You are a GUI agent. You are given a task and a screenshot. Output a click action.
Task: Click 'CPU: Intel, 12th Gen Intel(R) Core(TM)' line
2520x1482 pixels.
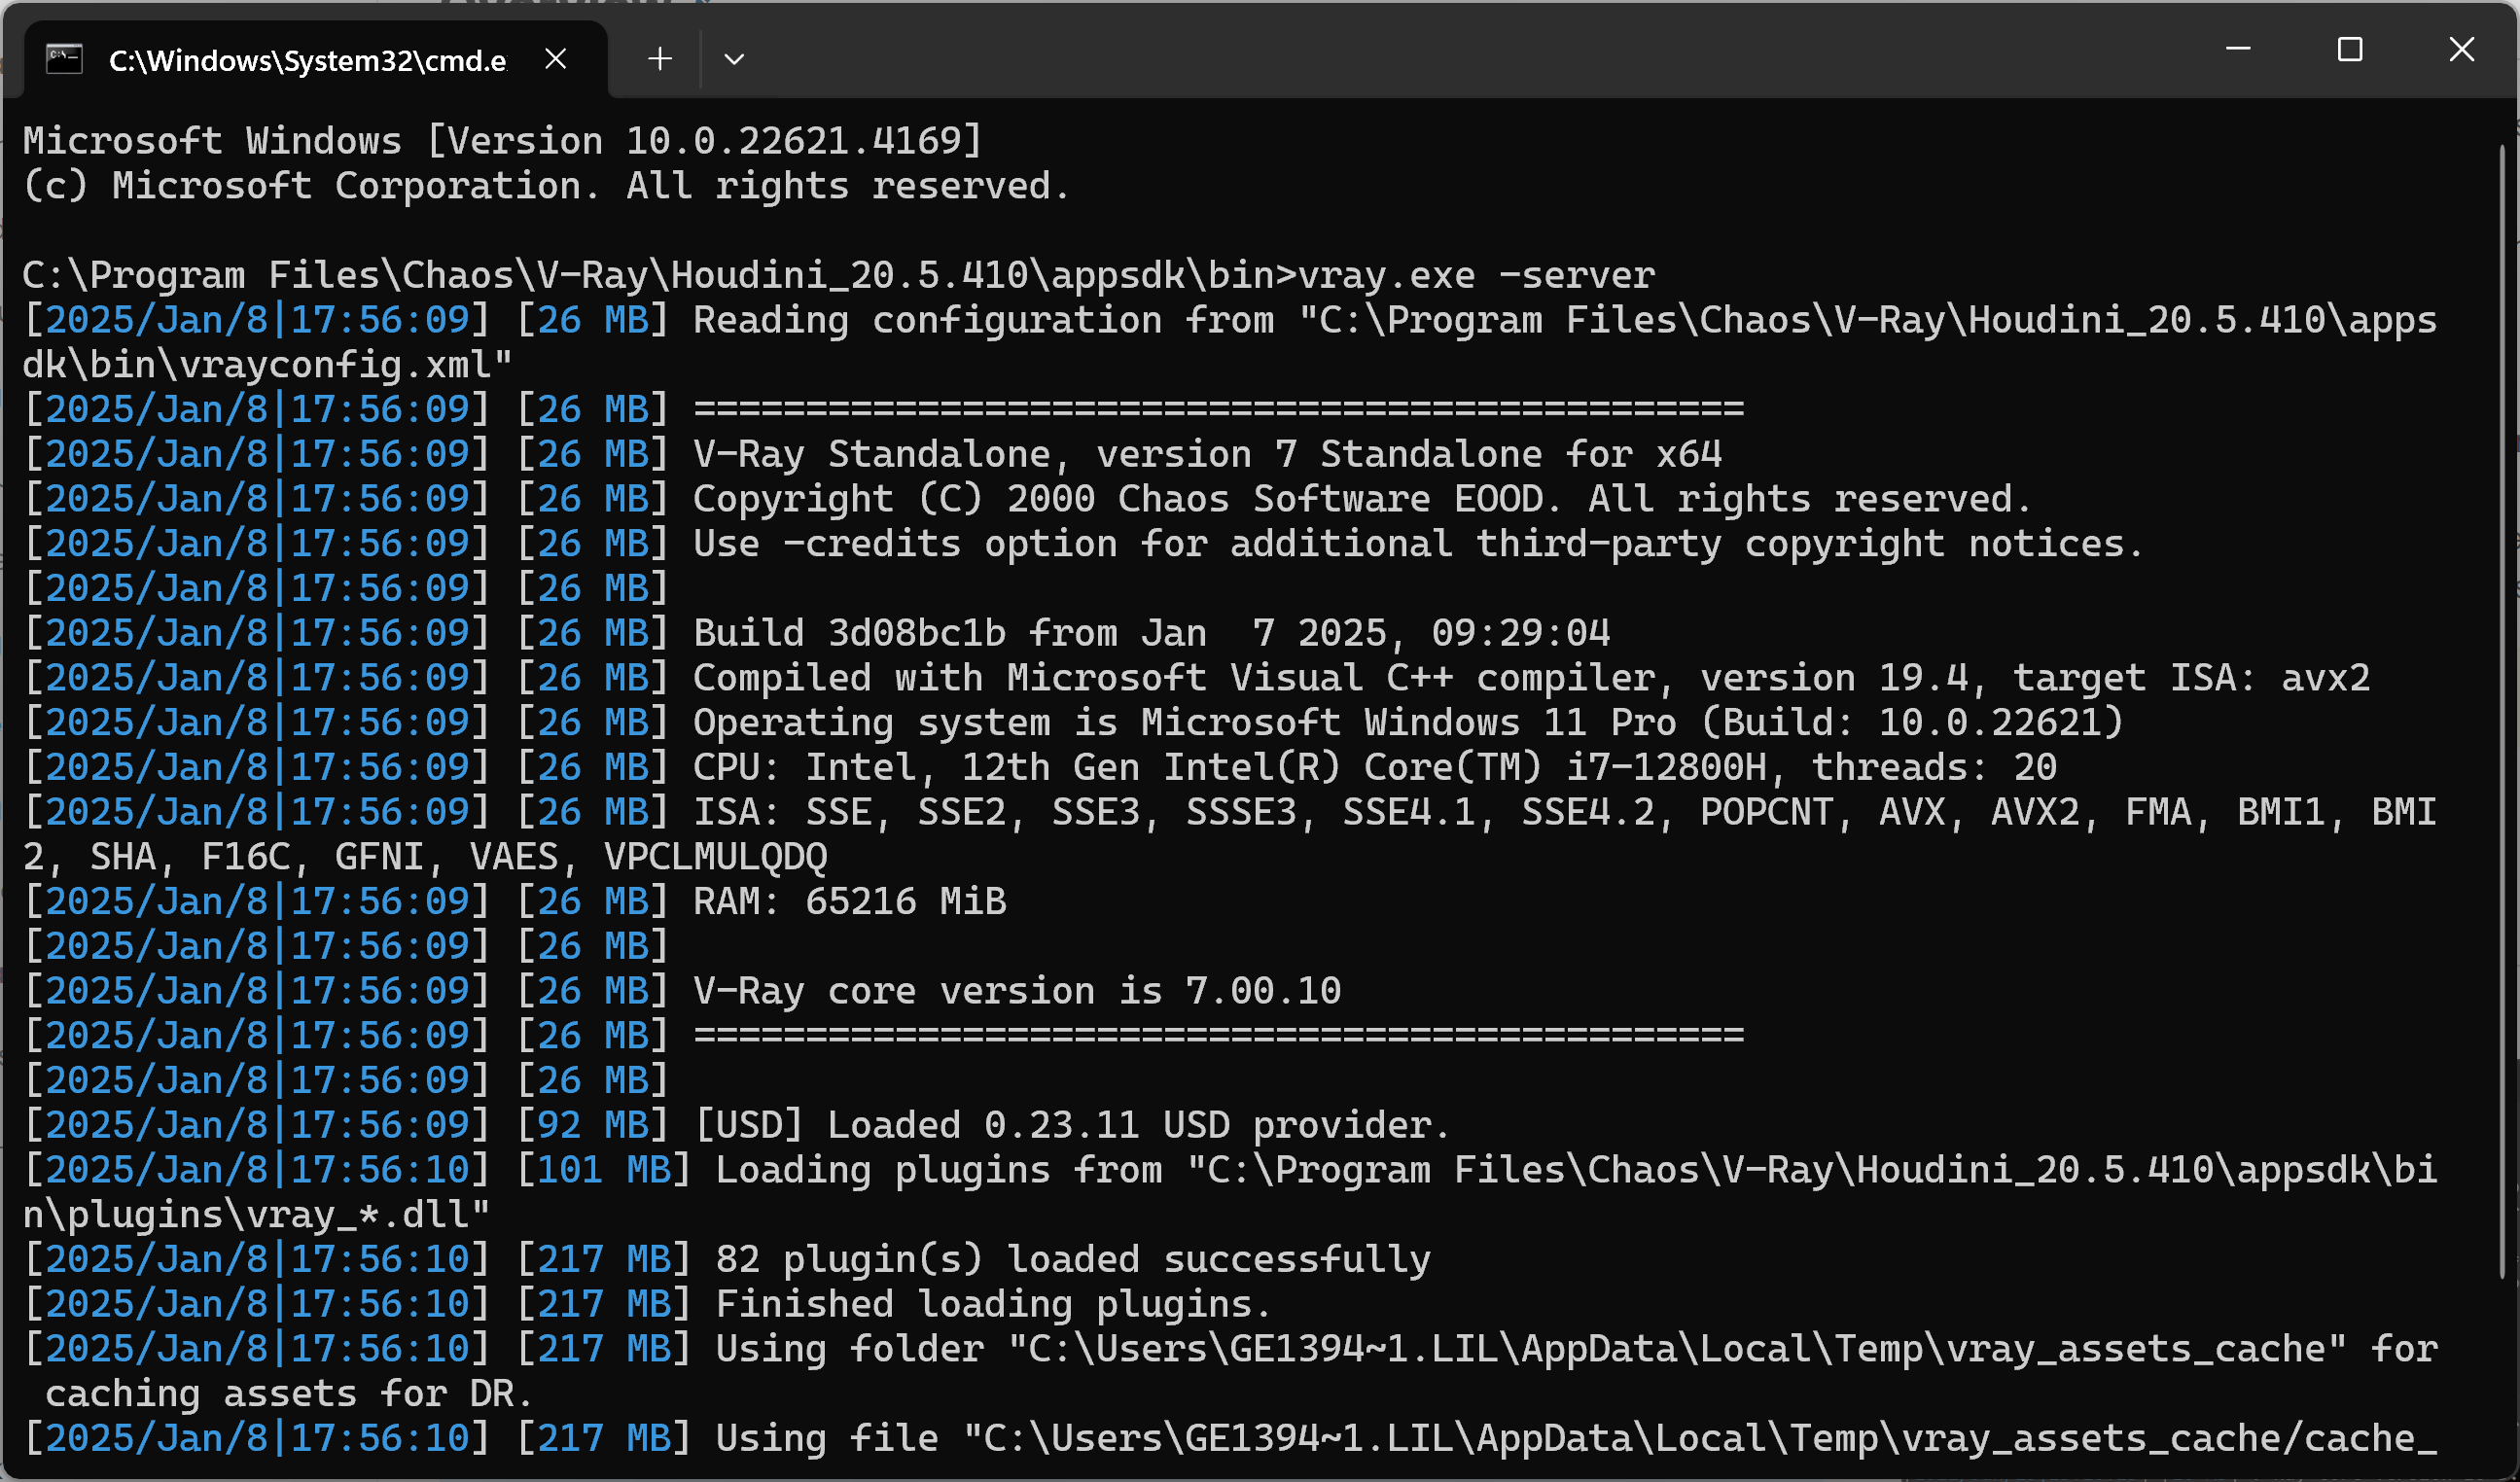[x=1375, y=767]
